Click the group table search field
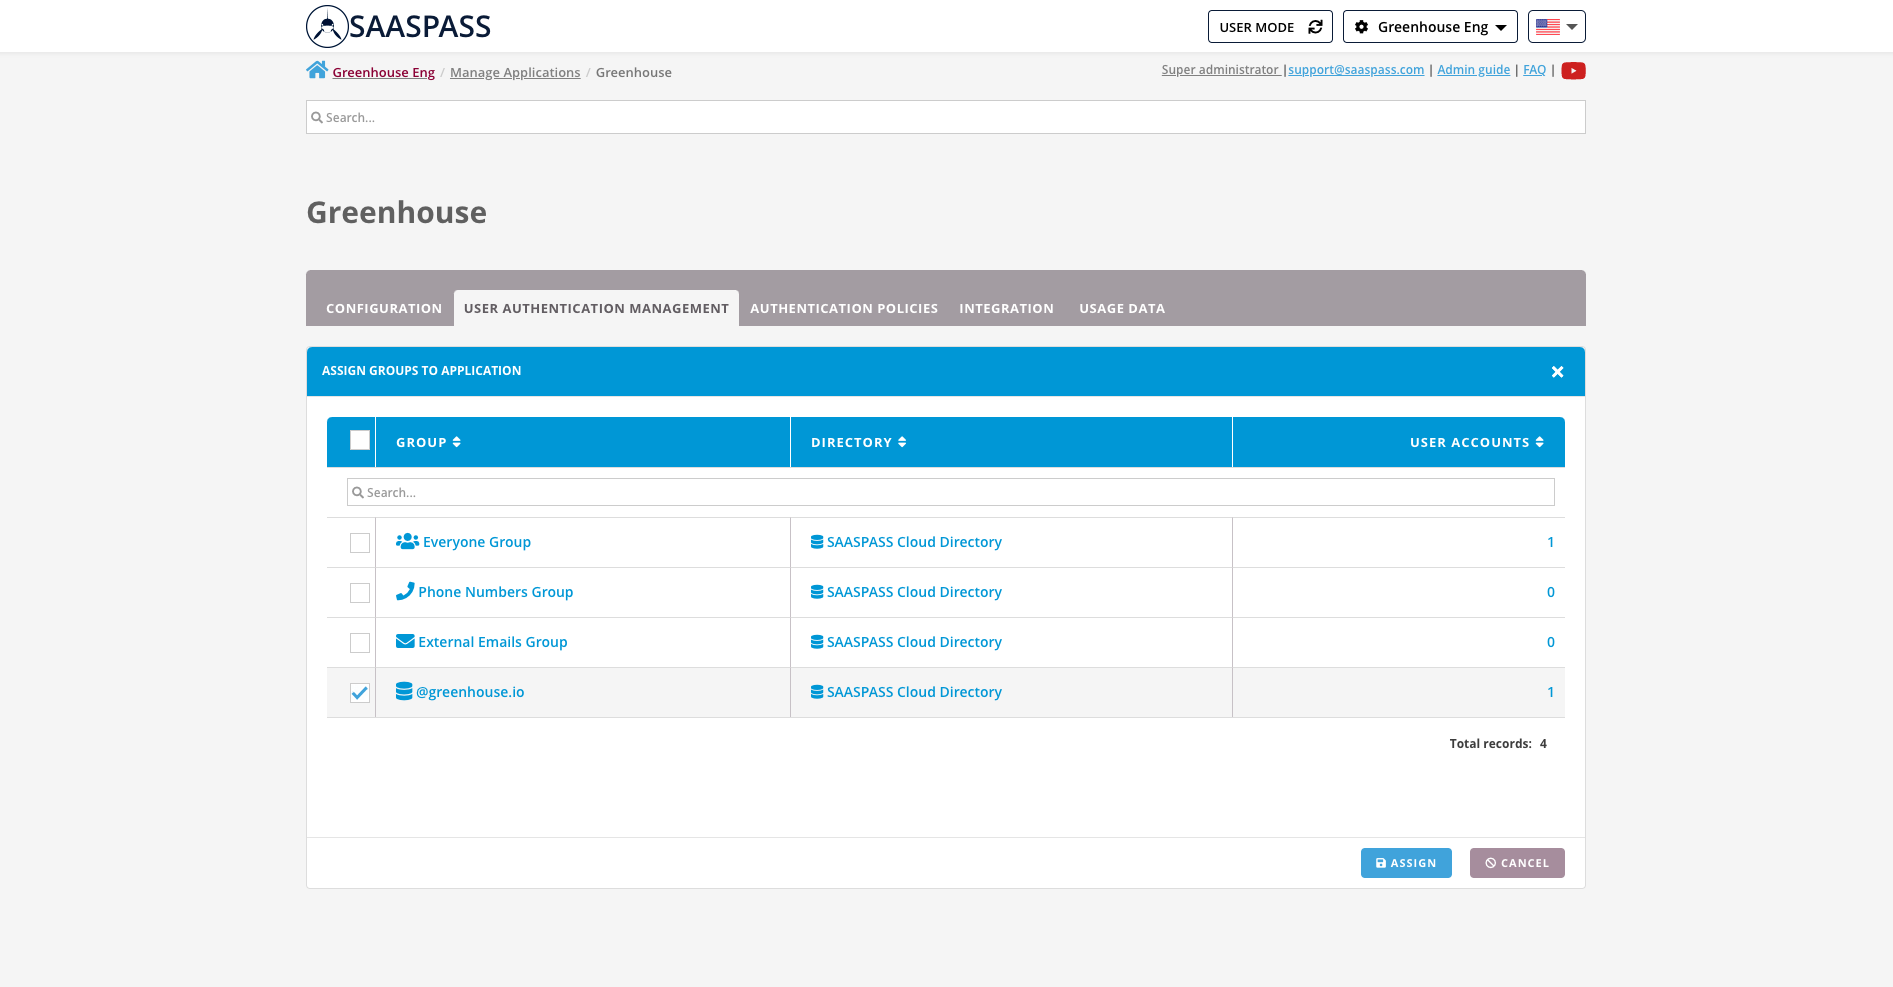The width and height of the screenshot is (1893, 987). (950, 492)
